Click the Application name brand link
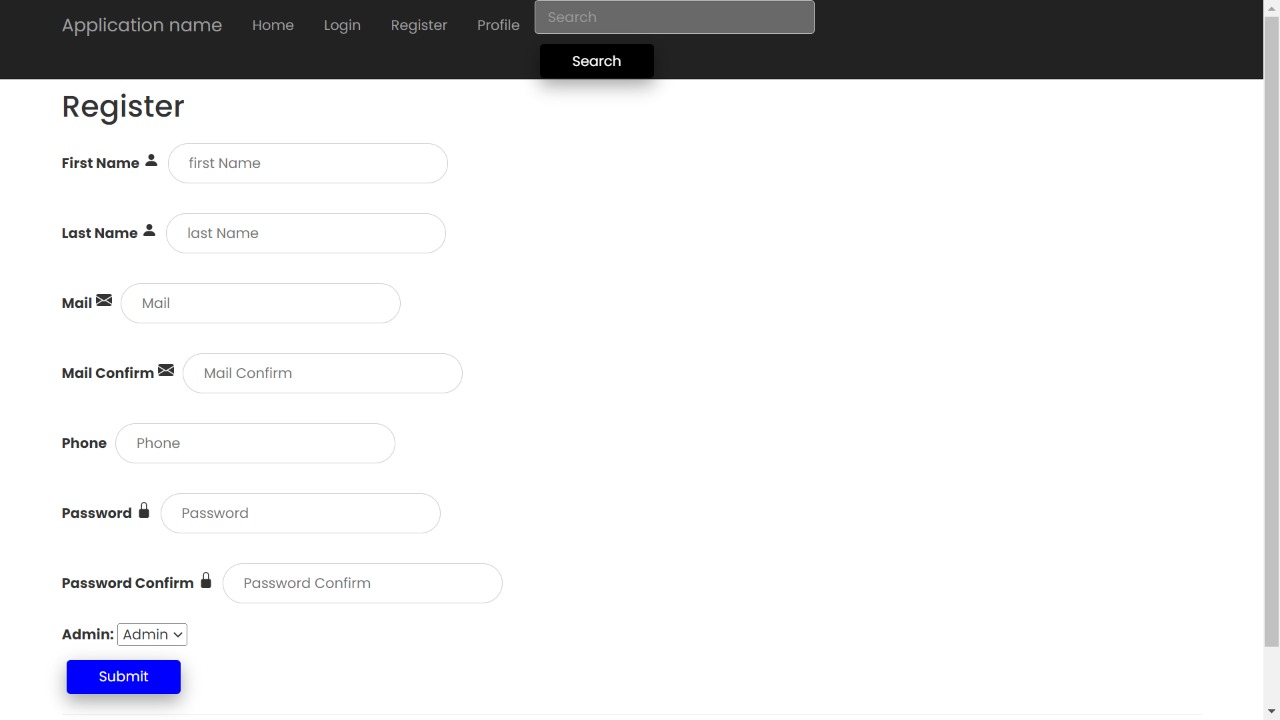The width and height of the screenshot is (1280, 720). 142,25
